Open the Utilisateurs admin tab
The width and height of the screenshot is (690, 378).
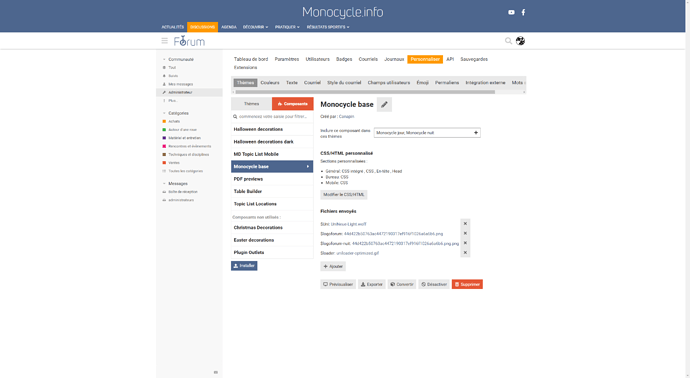(x=317, y=59)
